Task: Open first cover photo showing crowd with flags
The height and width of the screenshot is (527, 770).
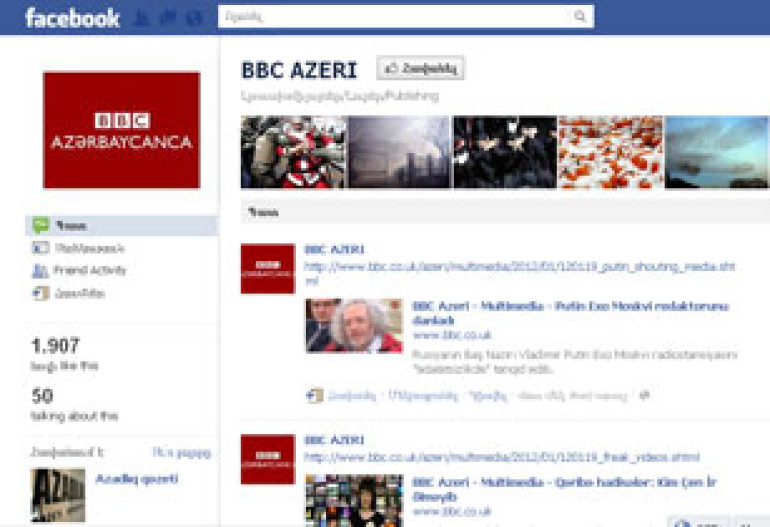Action: [x=293, y=152]
